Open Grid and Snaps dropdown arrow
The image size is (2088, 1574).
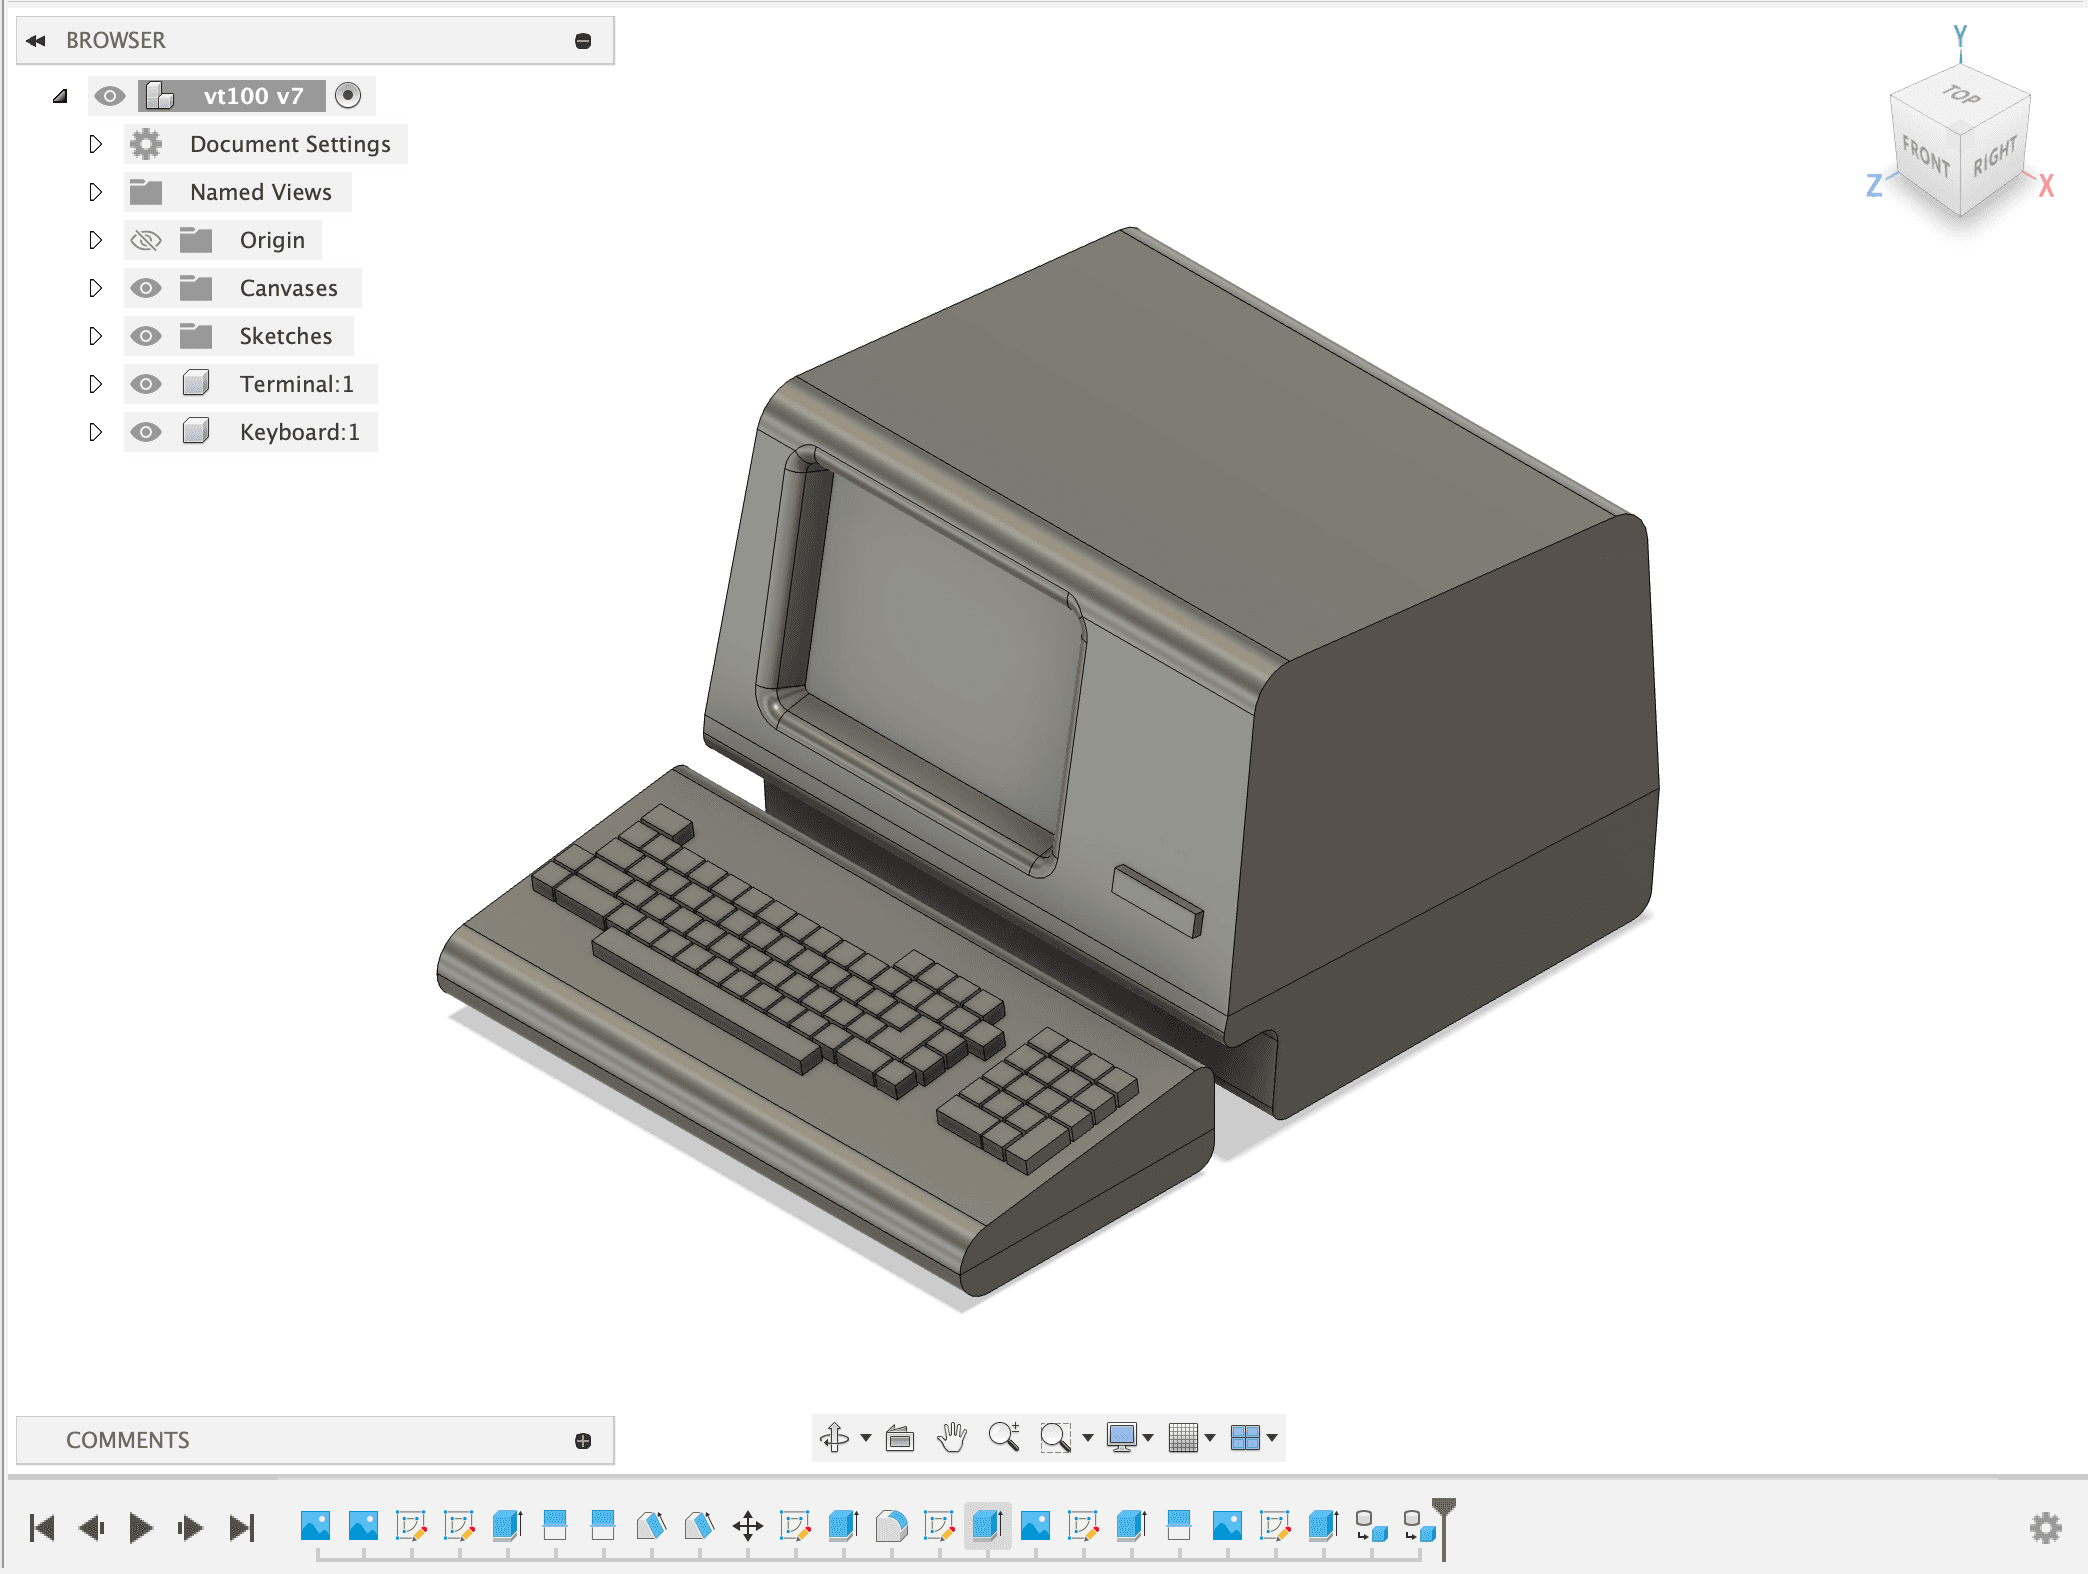1210,1438
